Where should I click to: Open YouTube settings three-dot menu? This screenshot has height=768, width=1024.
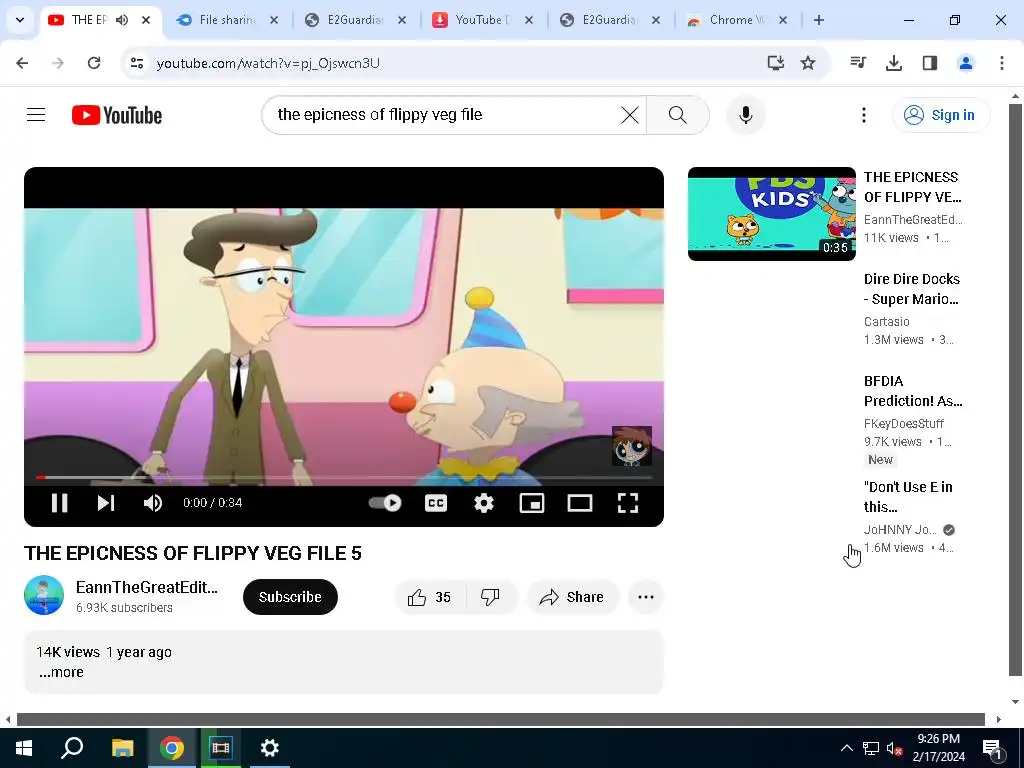click(863, 115)
